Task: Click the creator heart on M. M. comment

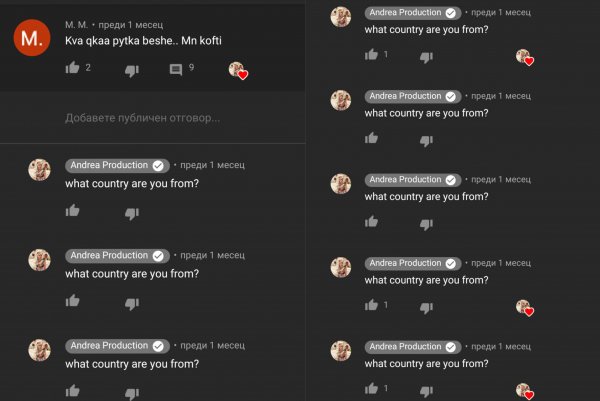Action: [x=238, y=71]
